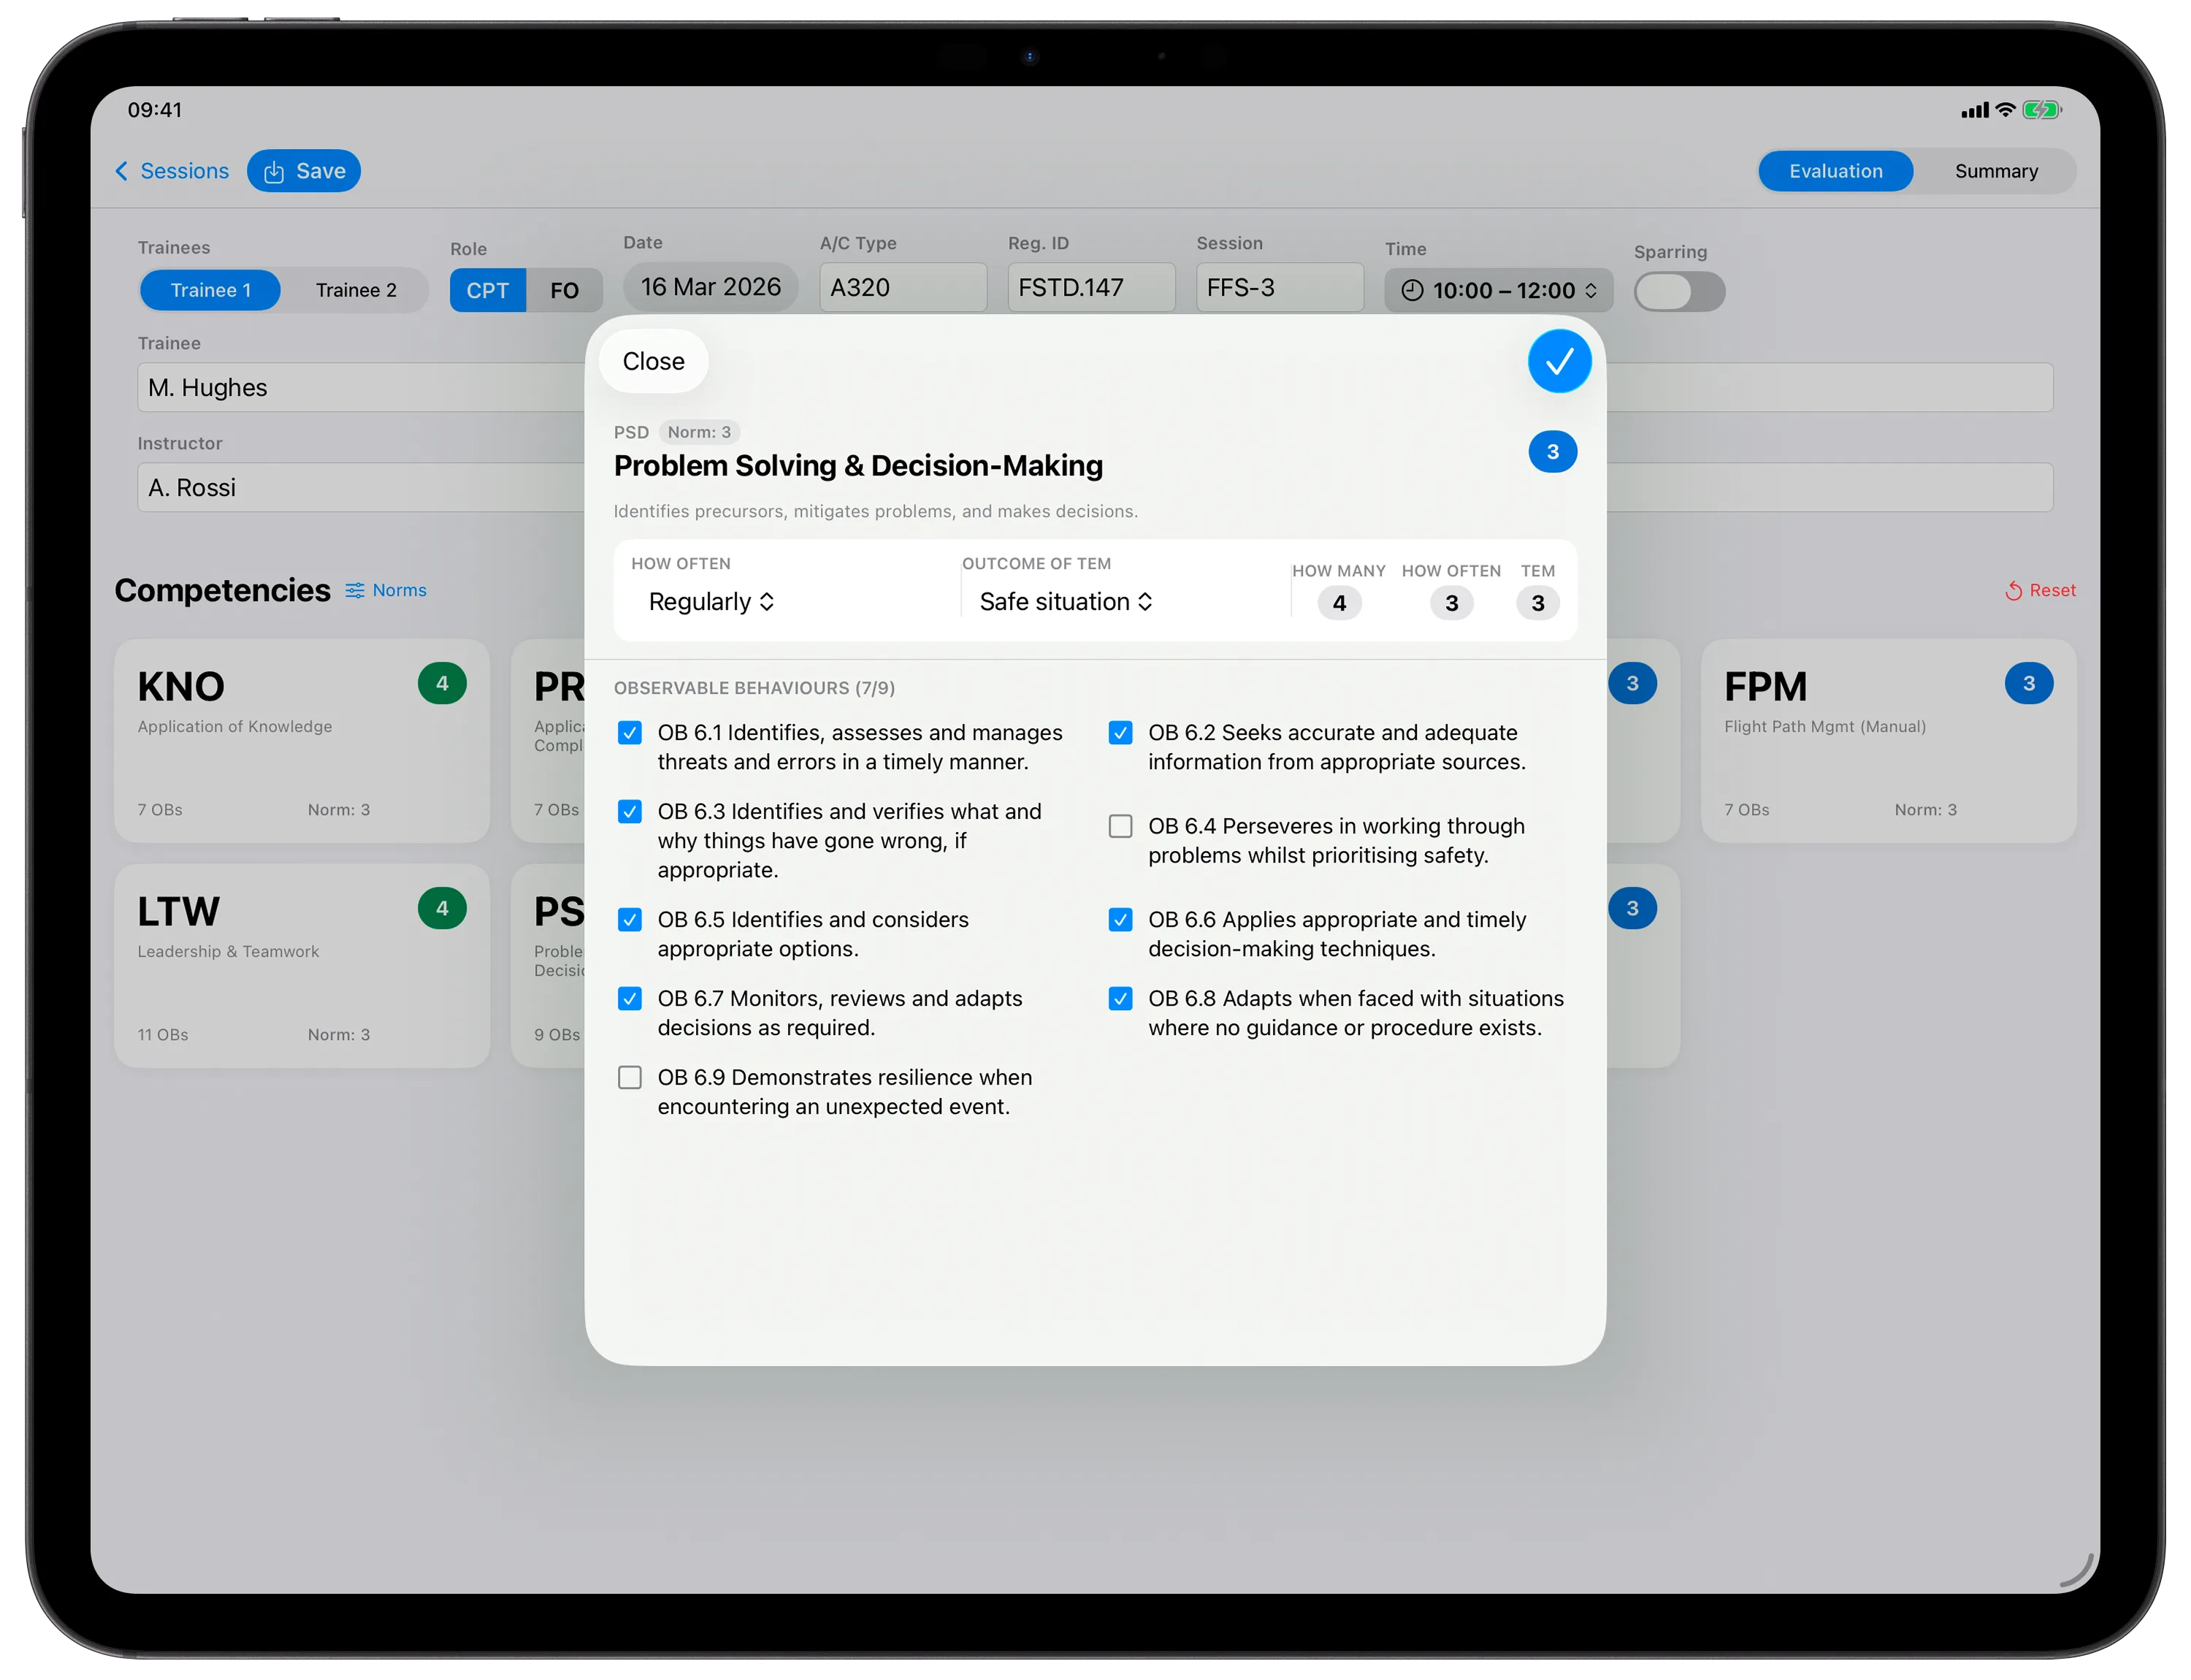Uncheck OB 6.7 monitors and adapts decisions

(629, 998)
